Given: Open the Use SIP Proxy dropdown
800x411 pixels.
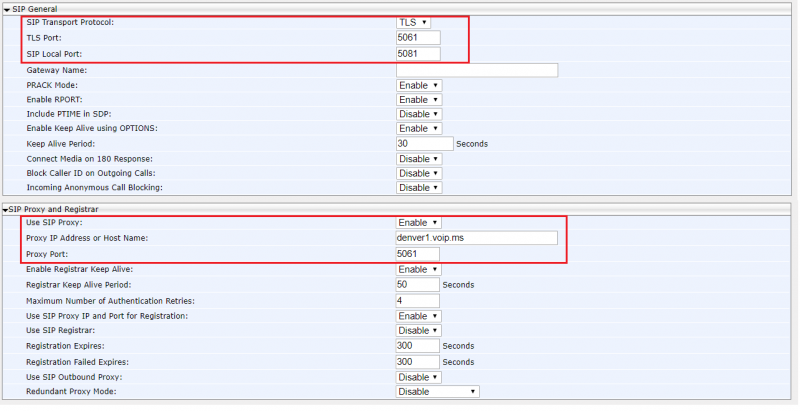Looking at the screenshot, I should tap(418, 223).
